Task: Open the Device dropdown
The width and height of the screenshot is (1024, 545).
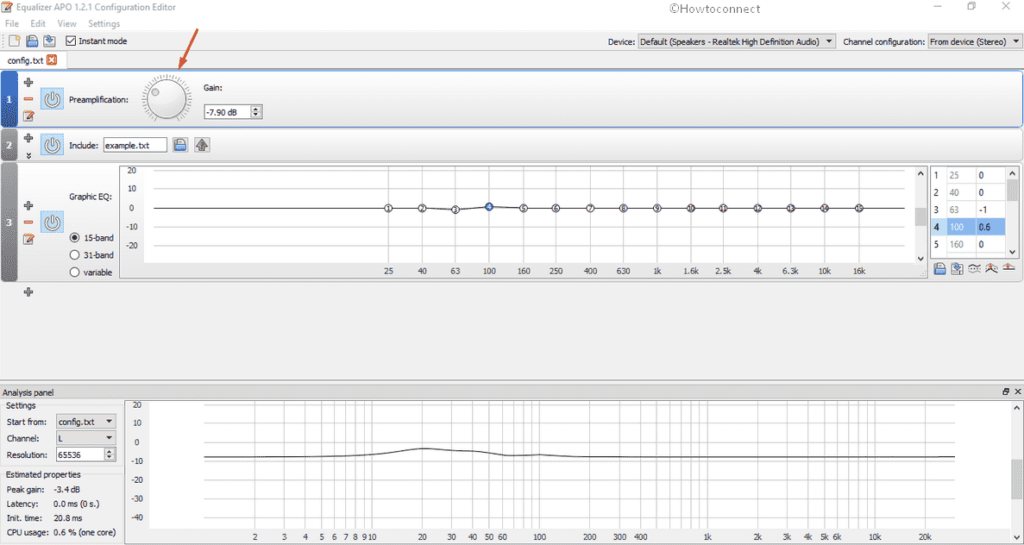Action: 737,41
